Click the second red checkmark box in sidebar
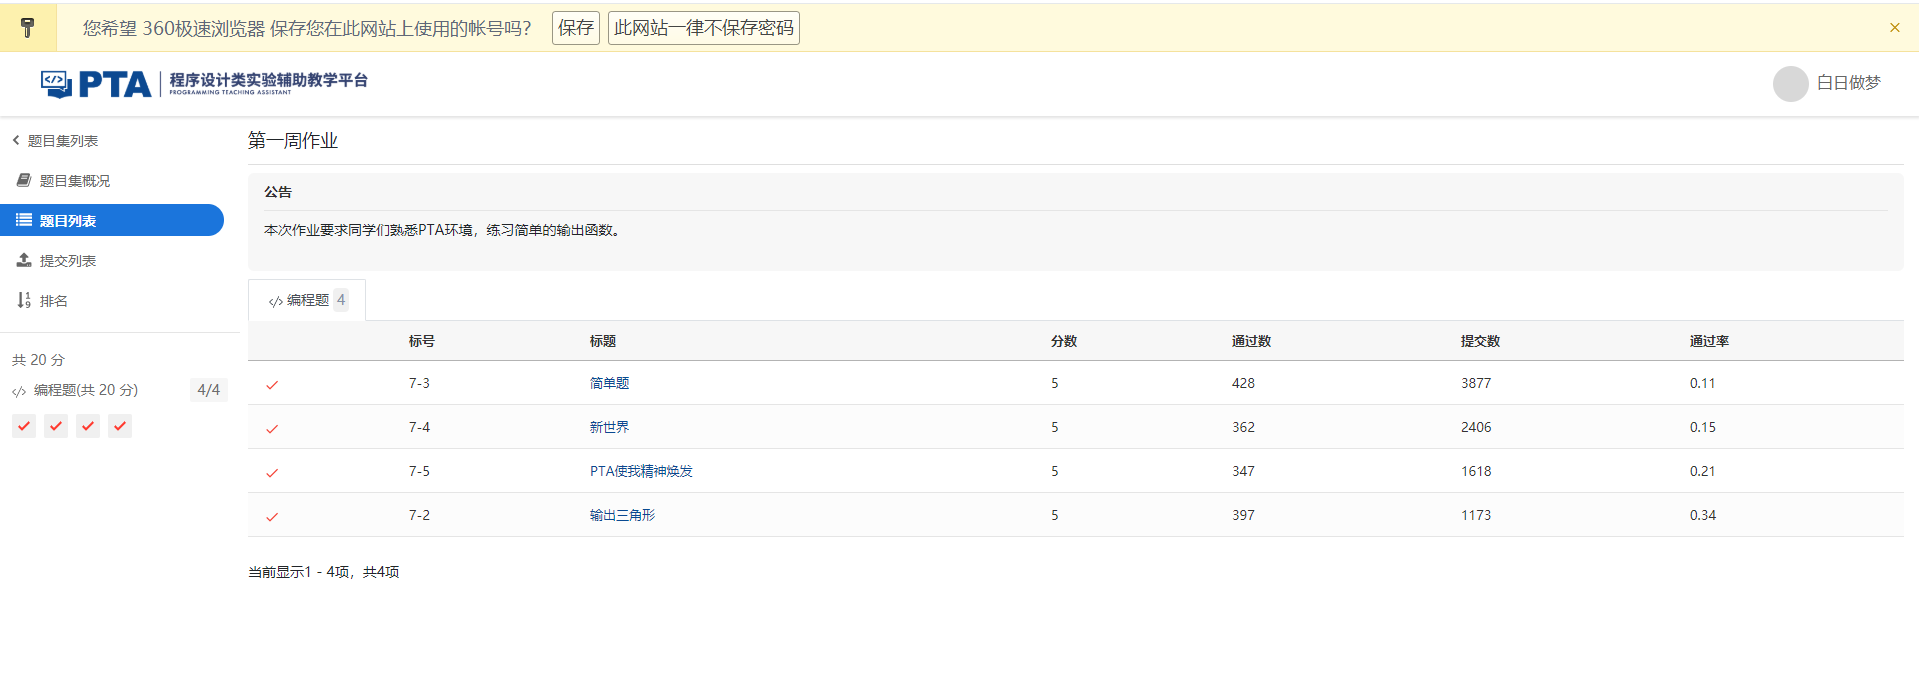1919x694 pixels. point(56,426)
